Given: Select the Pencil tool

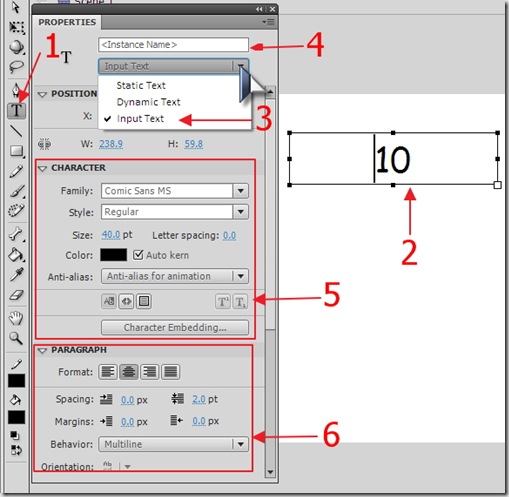Looking at the screenshot, I should (x=16, y=171).
